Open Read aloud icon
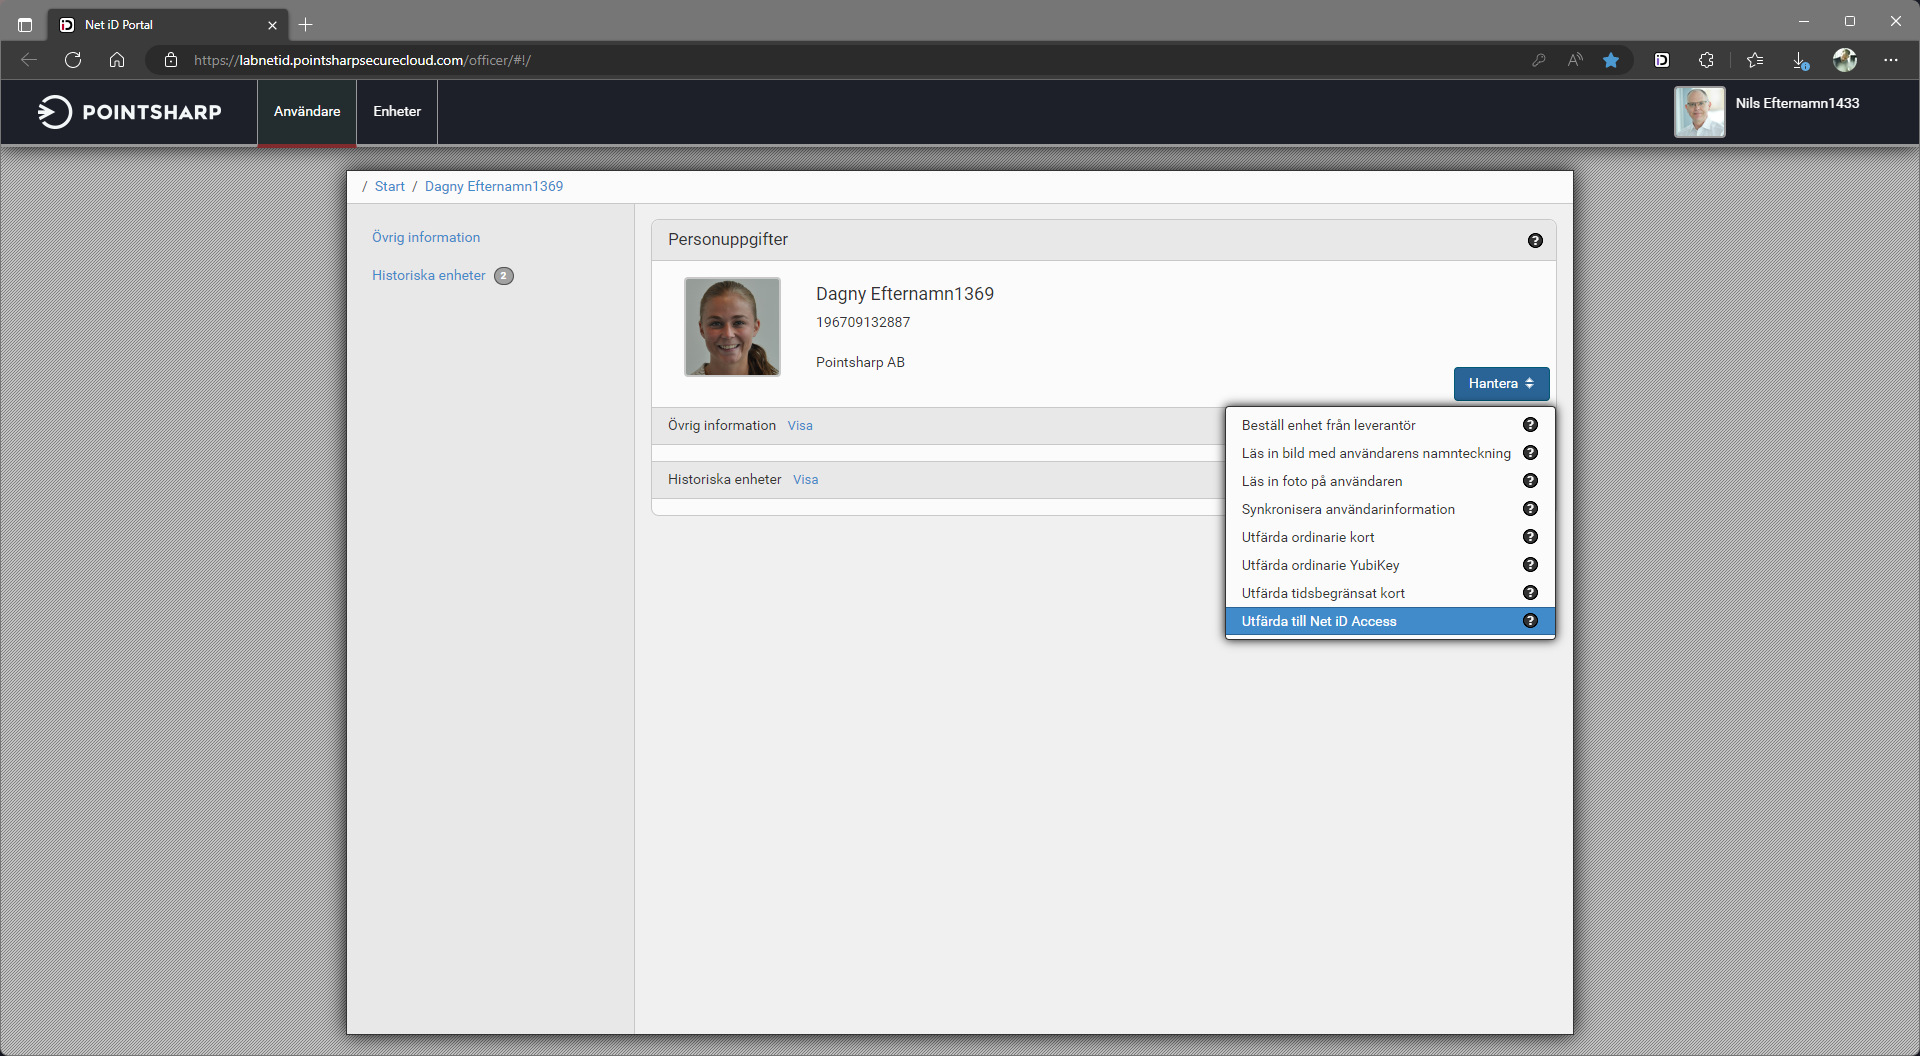The width and height of the screenshot is (1920, 1056). tap(1575, 60)
